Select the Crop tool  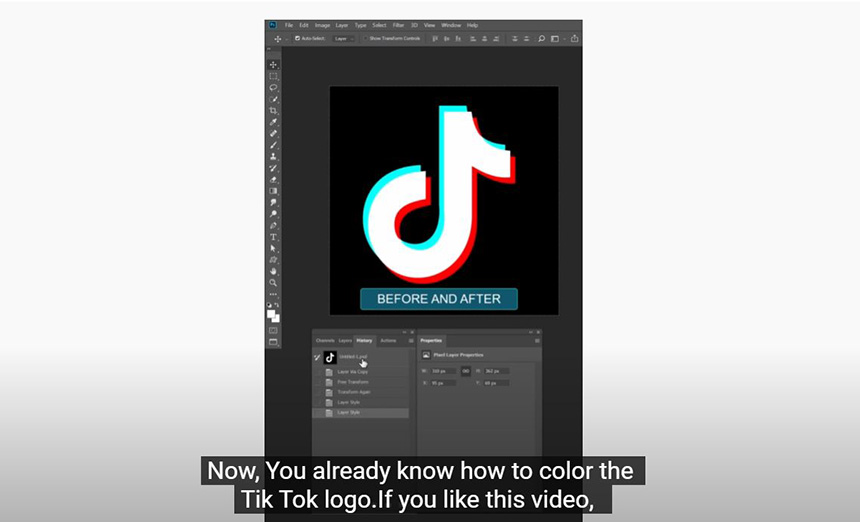point(273,111)
